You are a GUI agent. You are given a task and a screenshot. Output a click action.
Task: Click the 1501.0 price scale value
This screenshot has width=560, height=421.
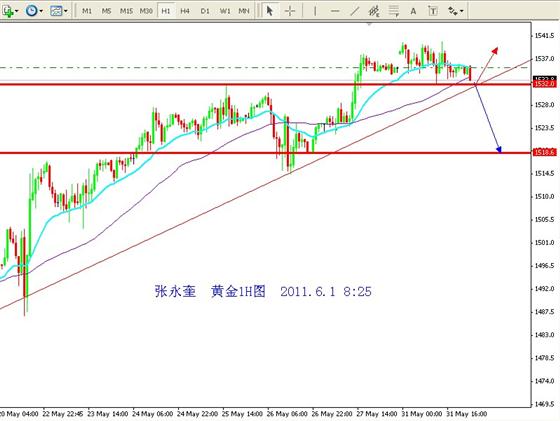544,243
